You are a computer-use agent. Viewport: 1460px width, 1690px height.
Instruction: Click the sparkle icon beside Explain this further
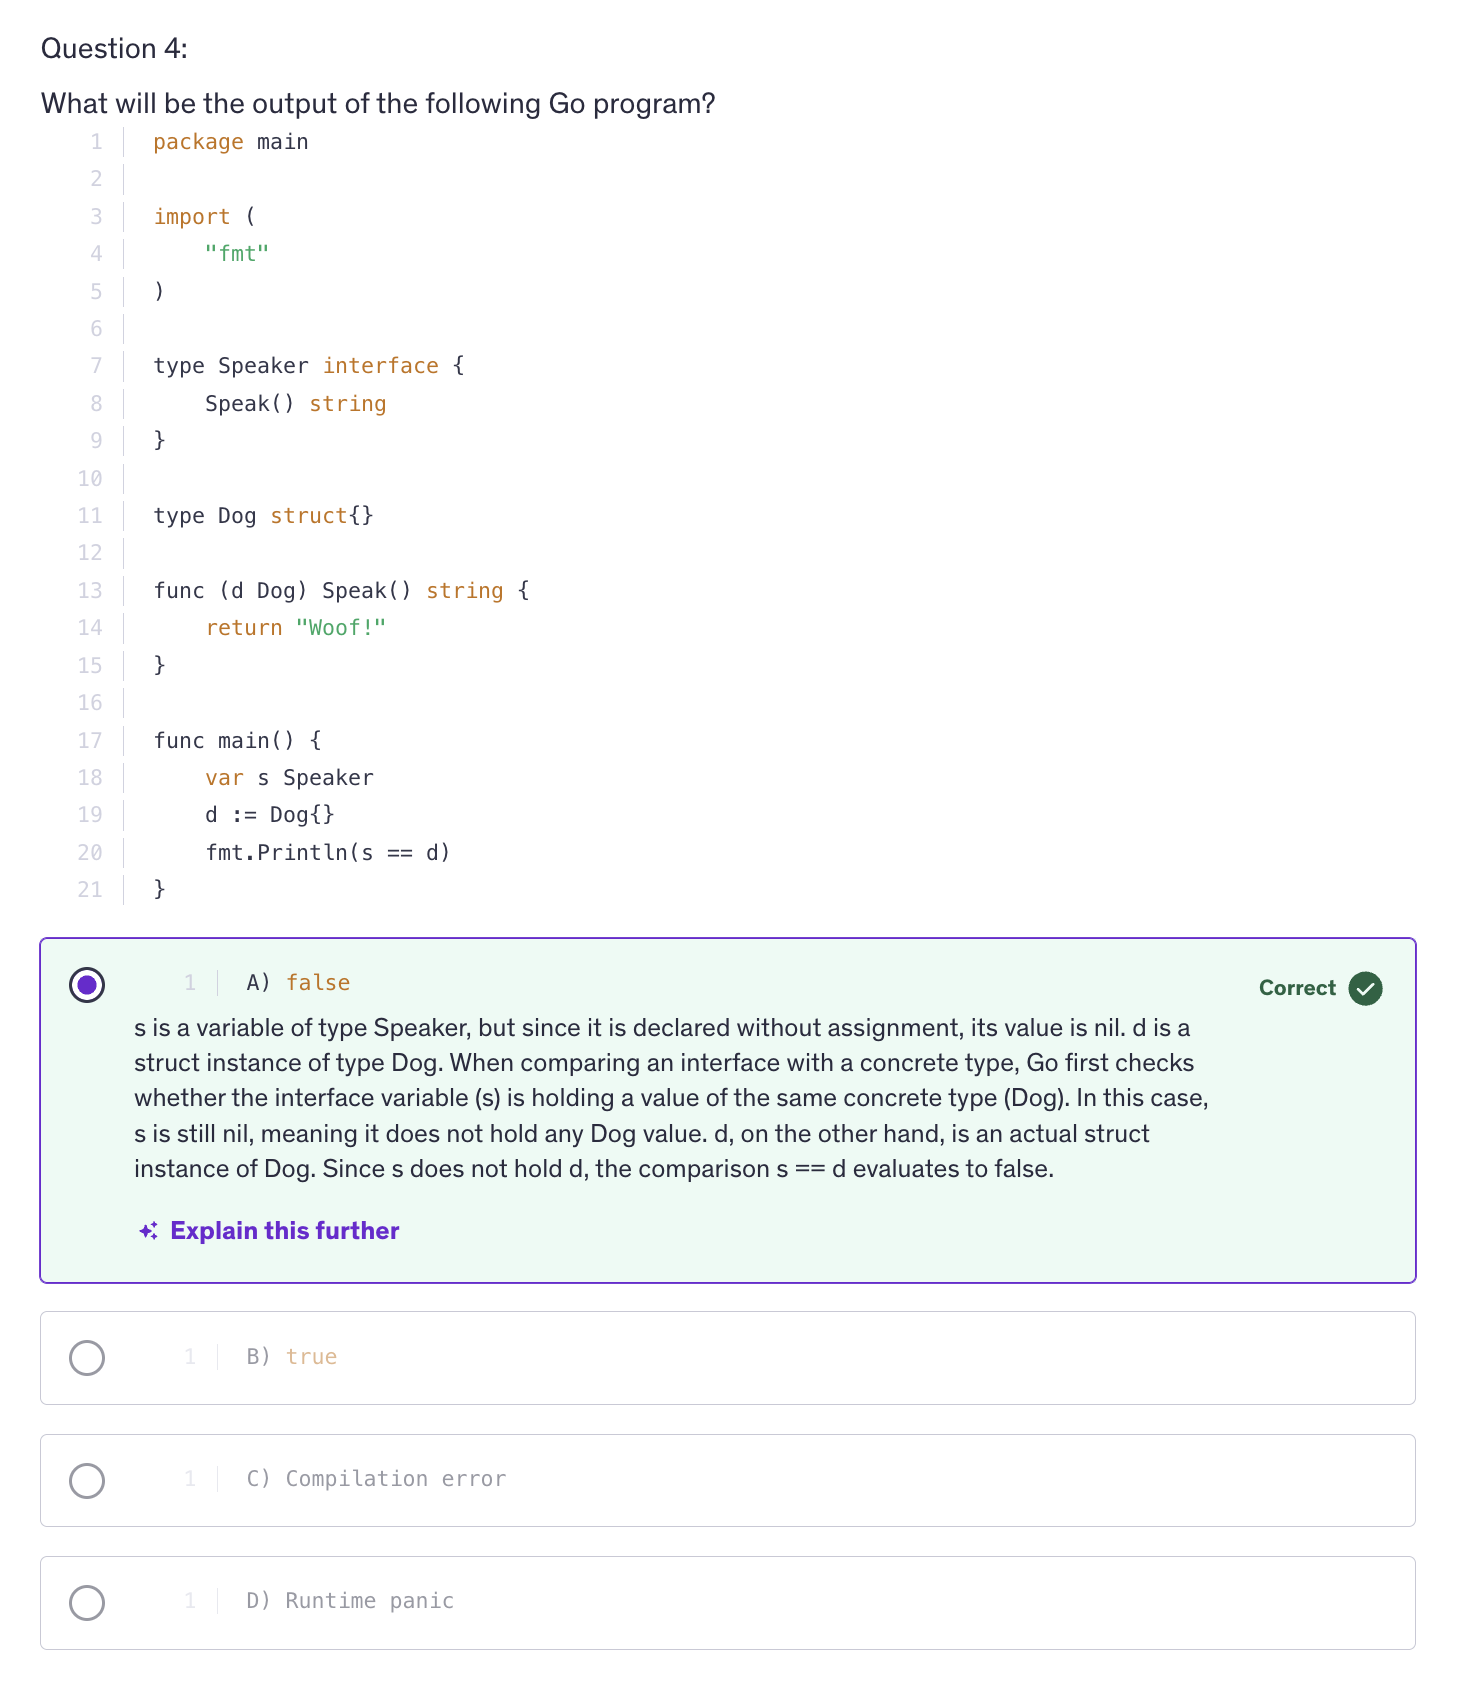(x=148, y=1231)
